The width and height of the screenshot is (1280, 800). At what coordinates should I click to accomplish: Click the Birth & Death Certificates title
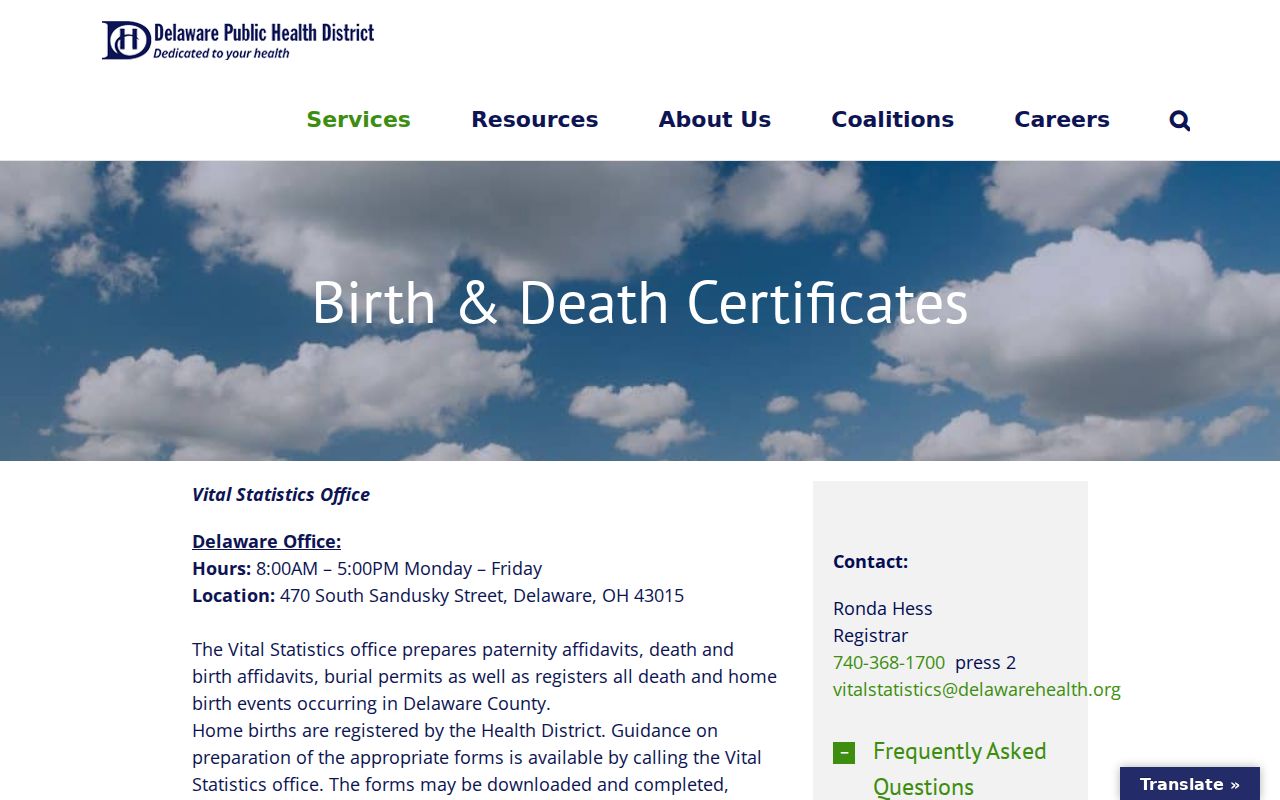point(640,303)
